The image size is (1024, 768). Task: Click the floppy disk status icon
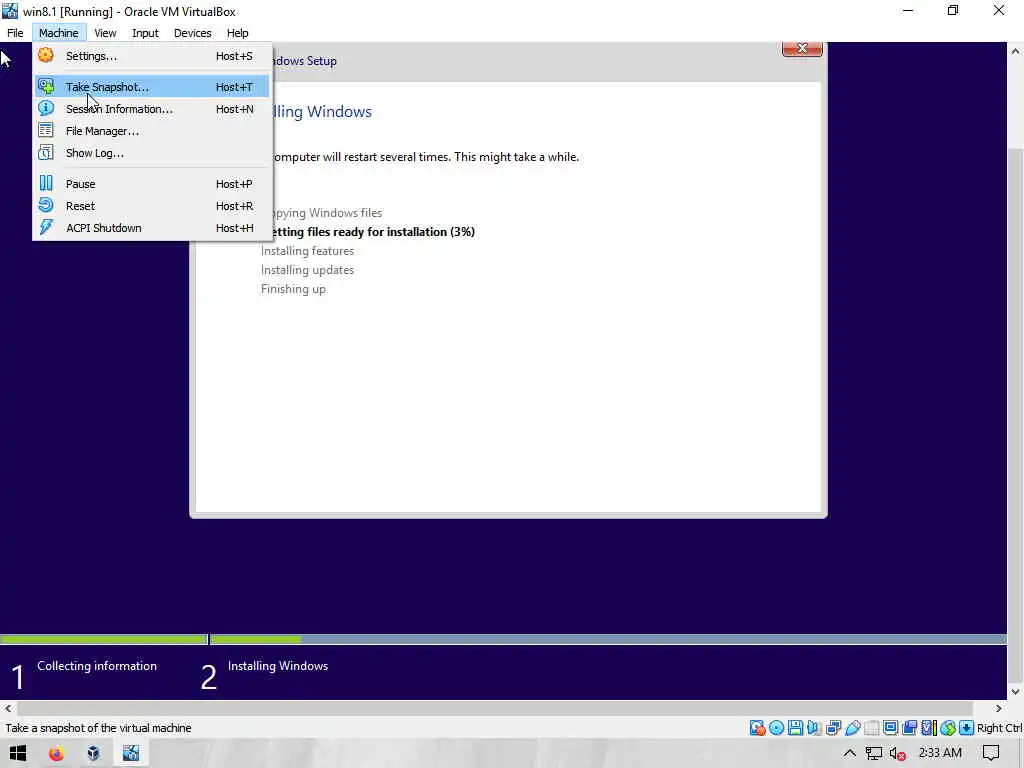pos(795,728)
